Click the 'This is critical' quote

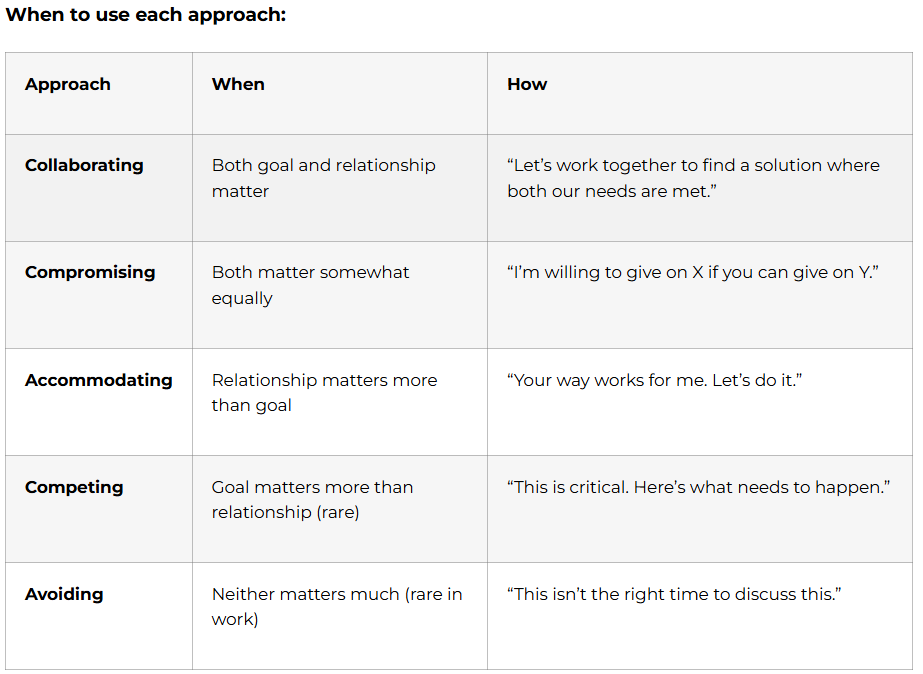coord(698,487)
